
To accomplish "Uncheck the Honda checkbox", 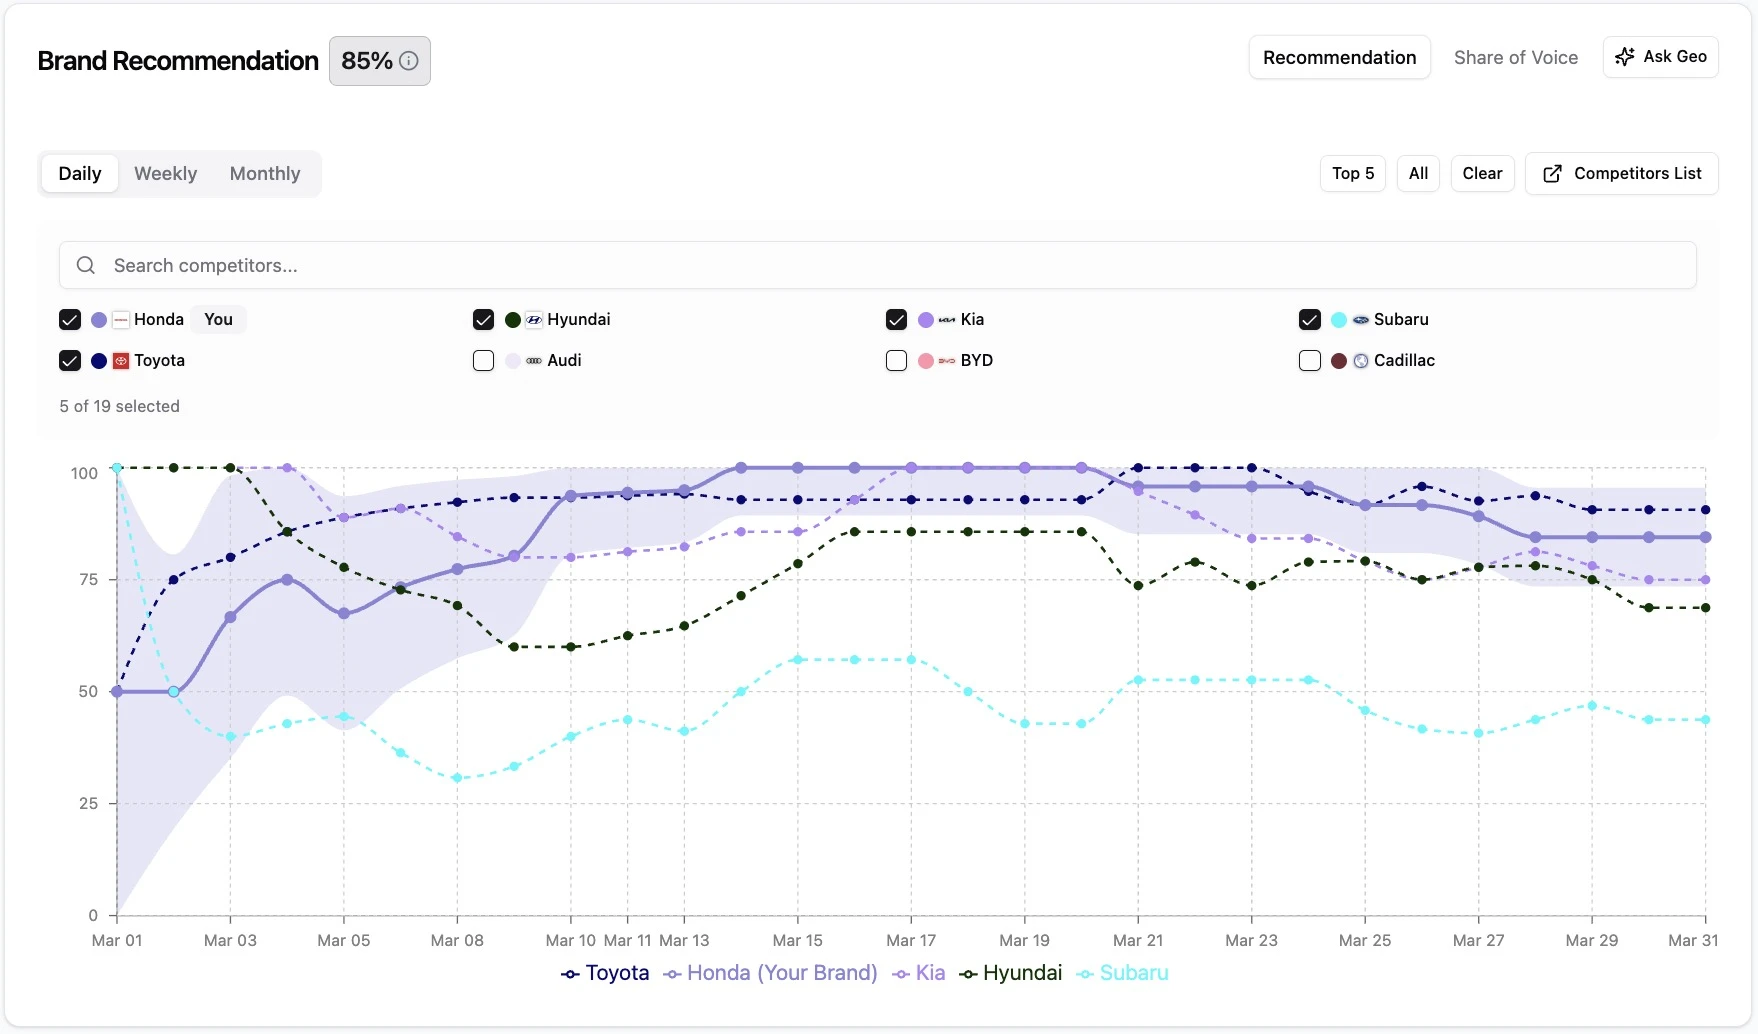I will pyautogui.click(x=70, y=320).
